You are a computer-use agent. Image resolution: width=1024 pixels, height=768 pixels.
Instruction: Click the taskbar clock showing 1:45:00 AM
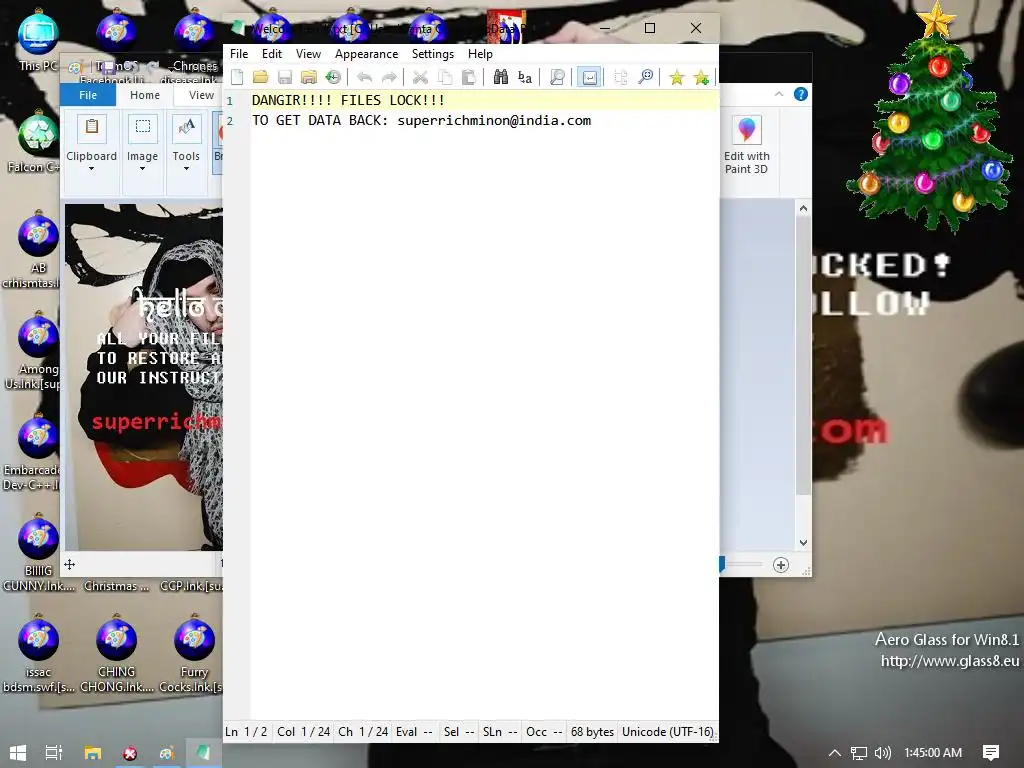(933, 753)
